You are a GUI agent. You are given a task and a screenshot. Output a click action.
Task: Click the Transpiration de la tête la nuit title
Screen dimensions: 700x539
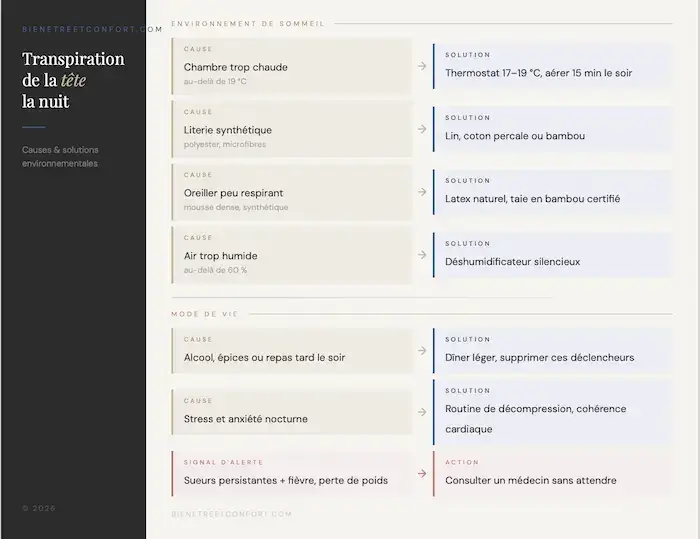(73, 80)
